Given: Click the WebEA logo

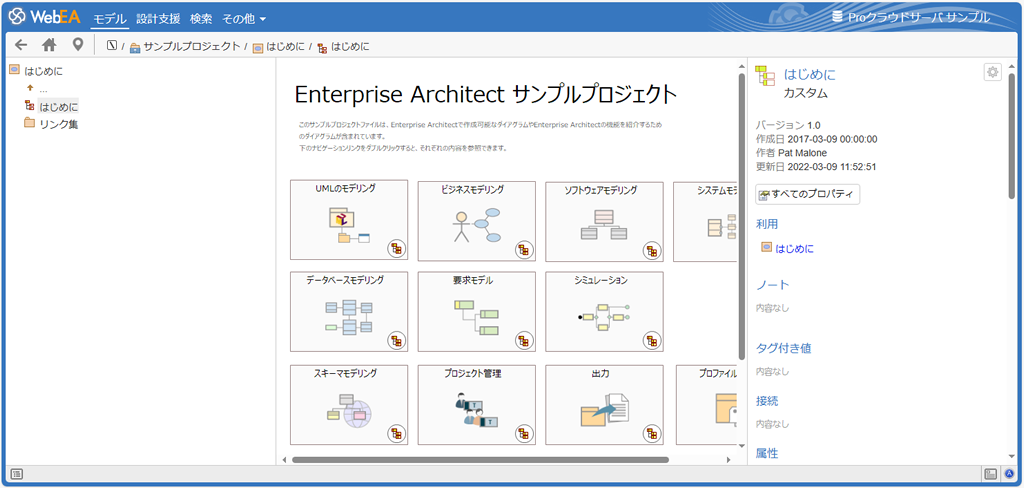Looking at the screenshot, I should pyautogui.click(x=46, y=18).
